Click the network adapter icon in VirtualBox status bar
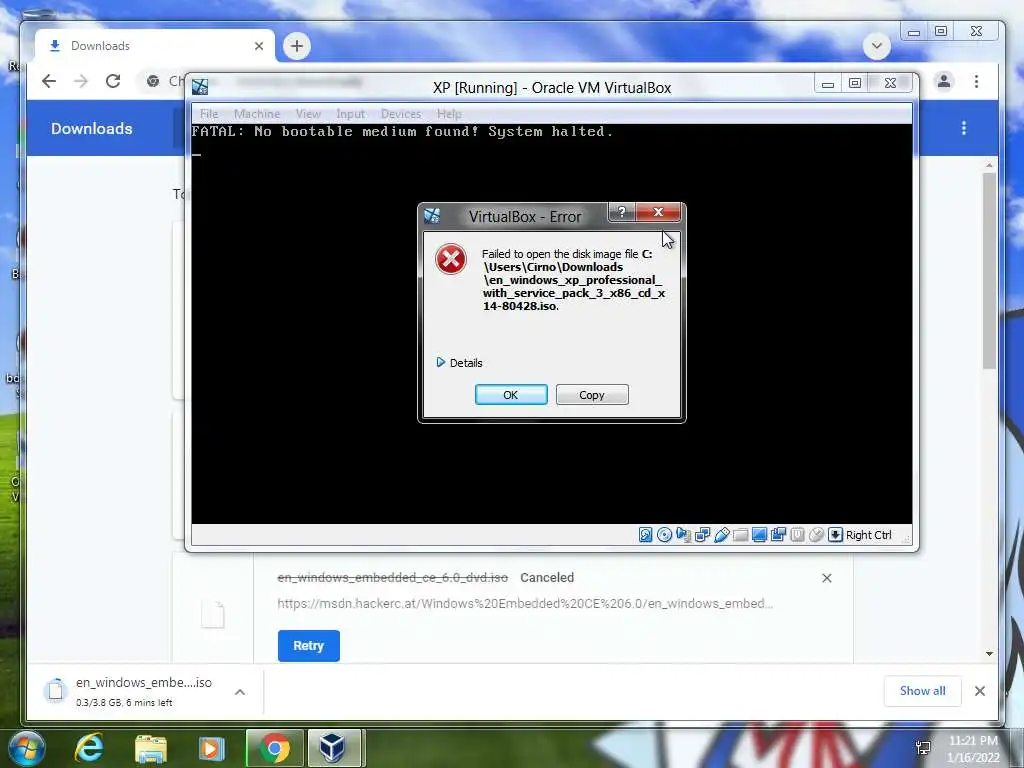This screenshot has height=768, width=1024. pos(702,535)
